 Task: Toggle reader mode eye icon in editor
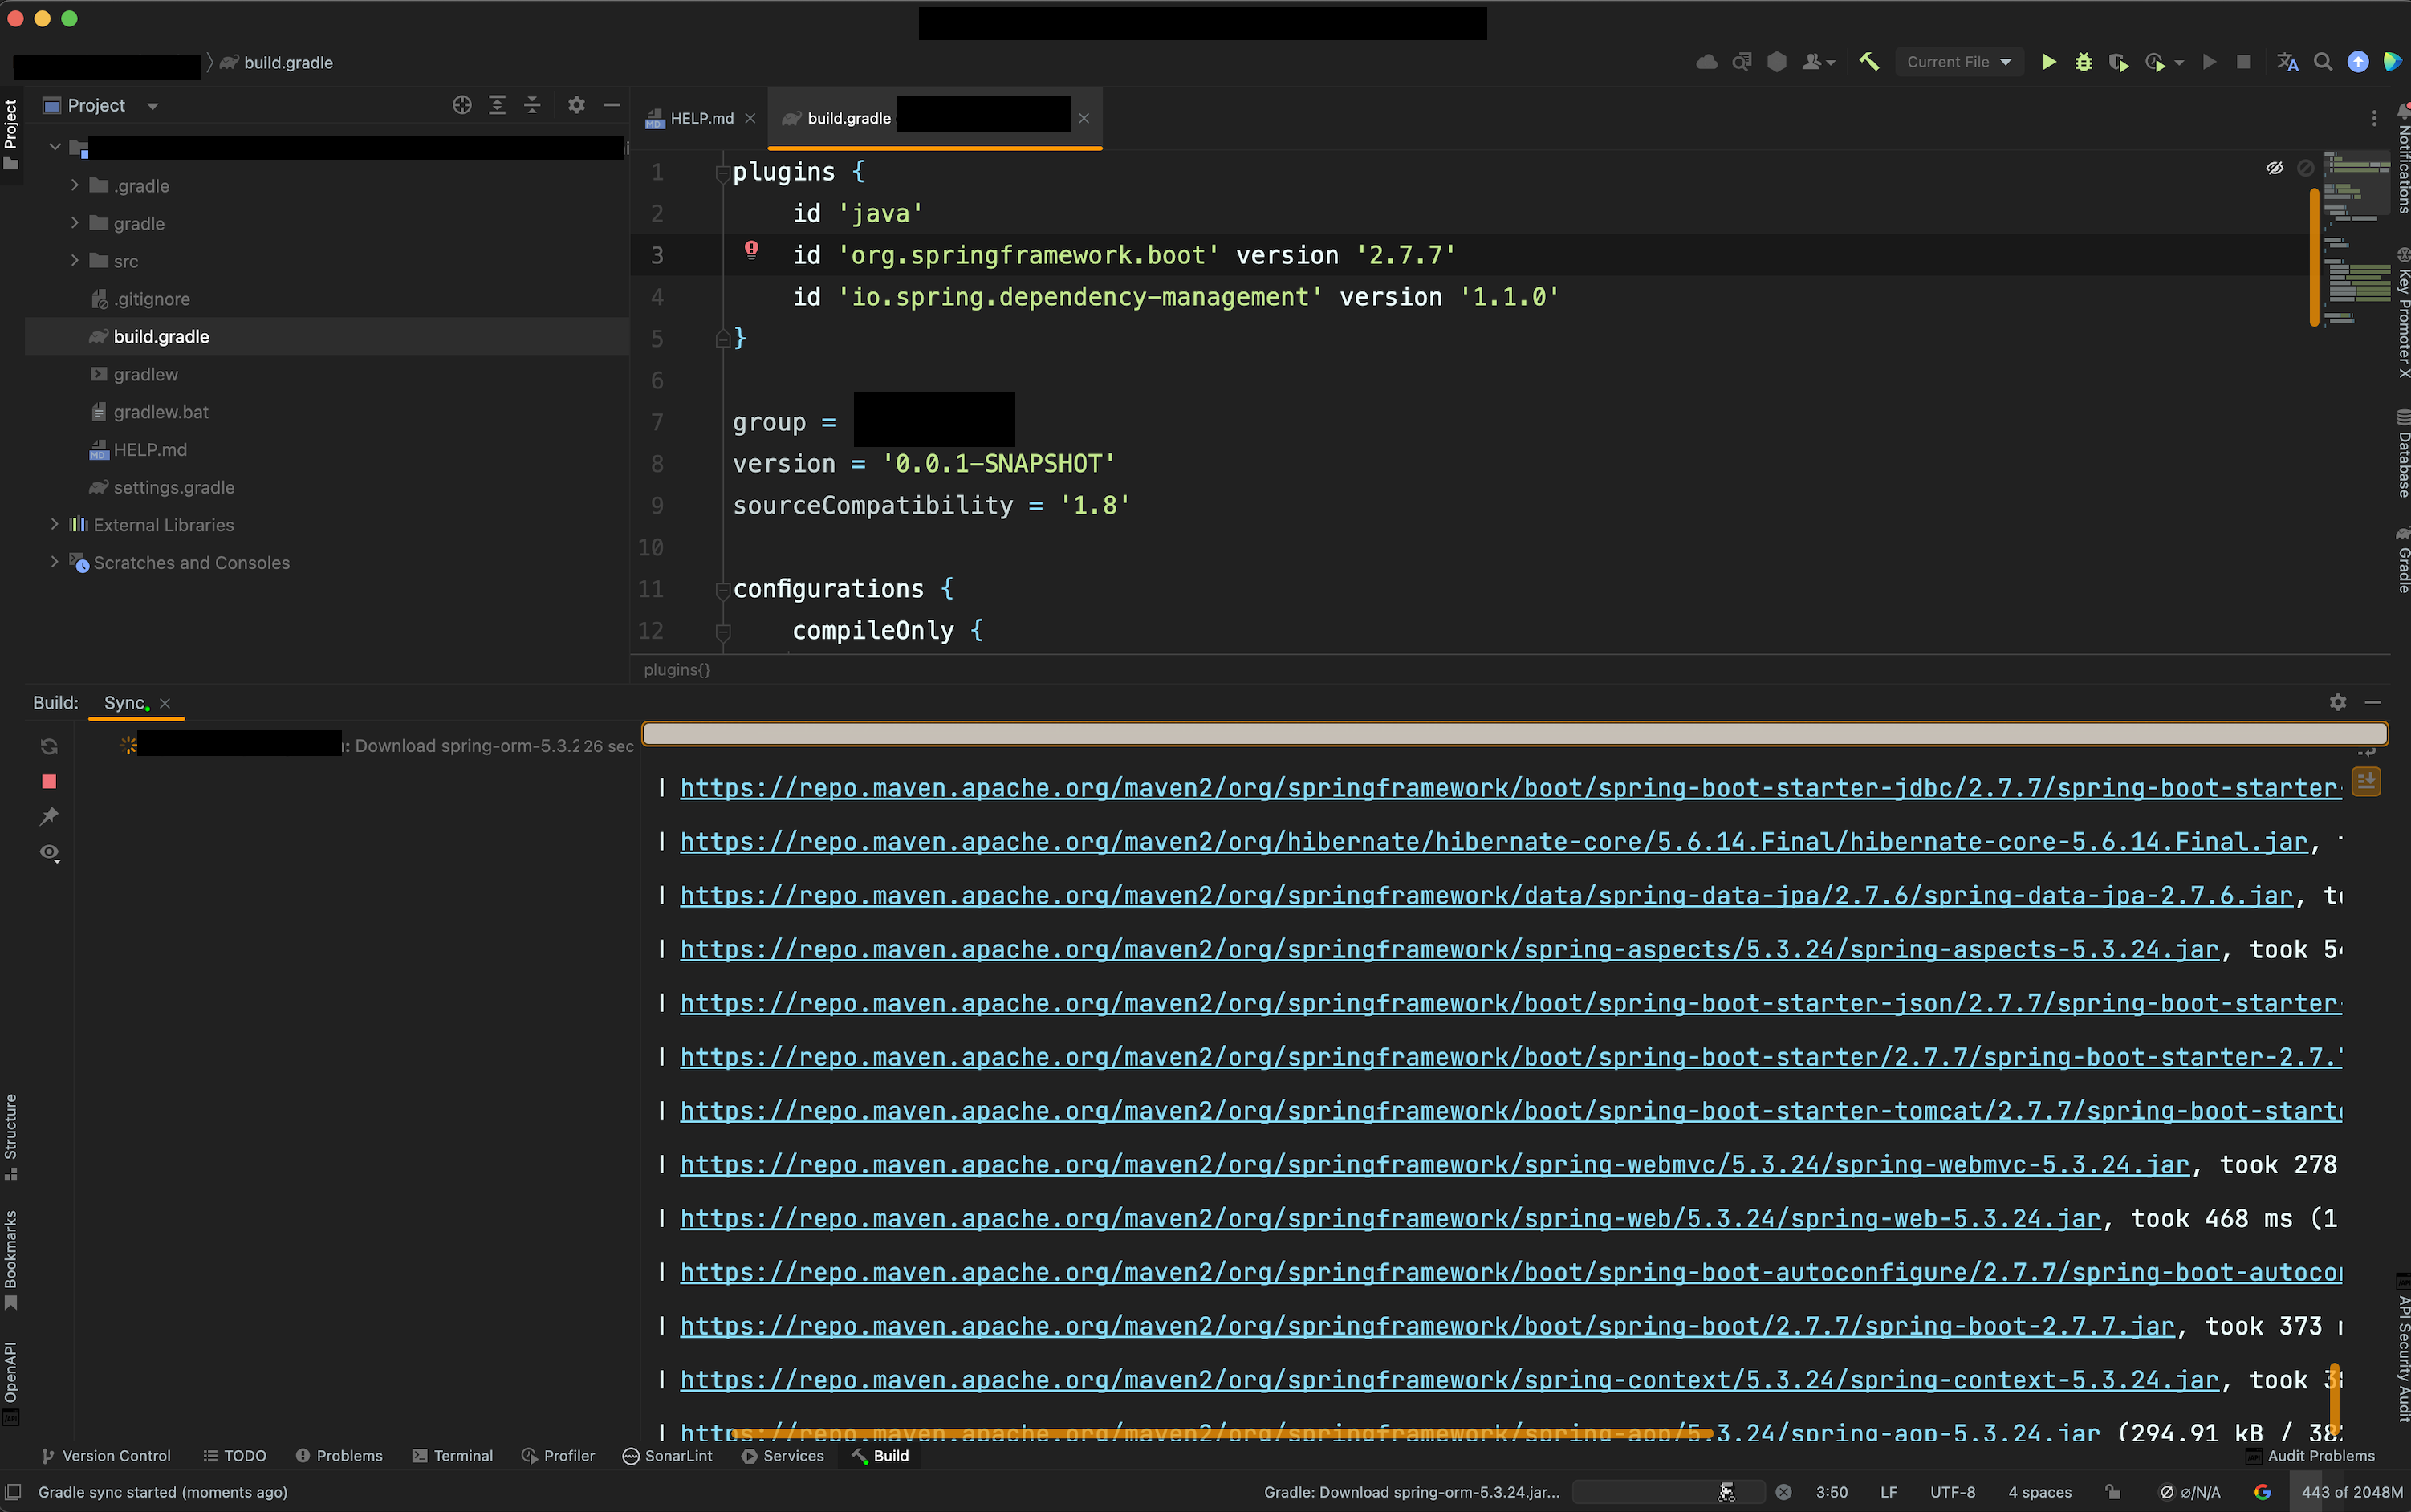[x=2274, y=168]
